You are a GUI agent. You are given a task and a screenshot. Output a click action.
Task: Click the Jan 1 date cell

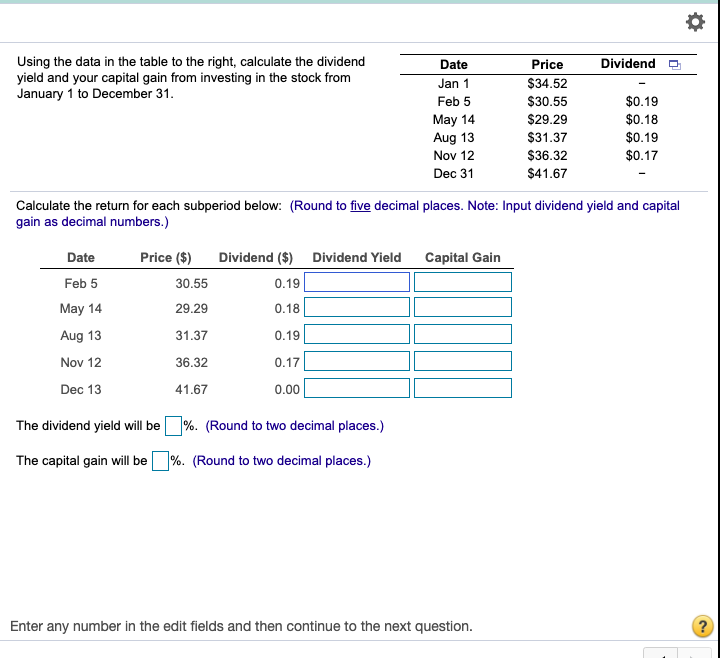(454, 84)
